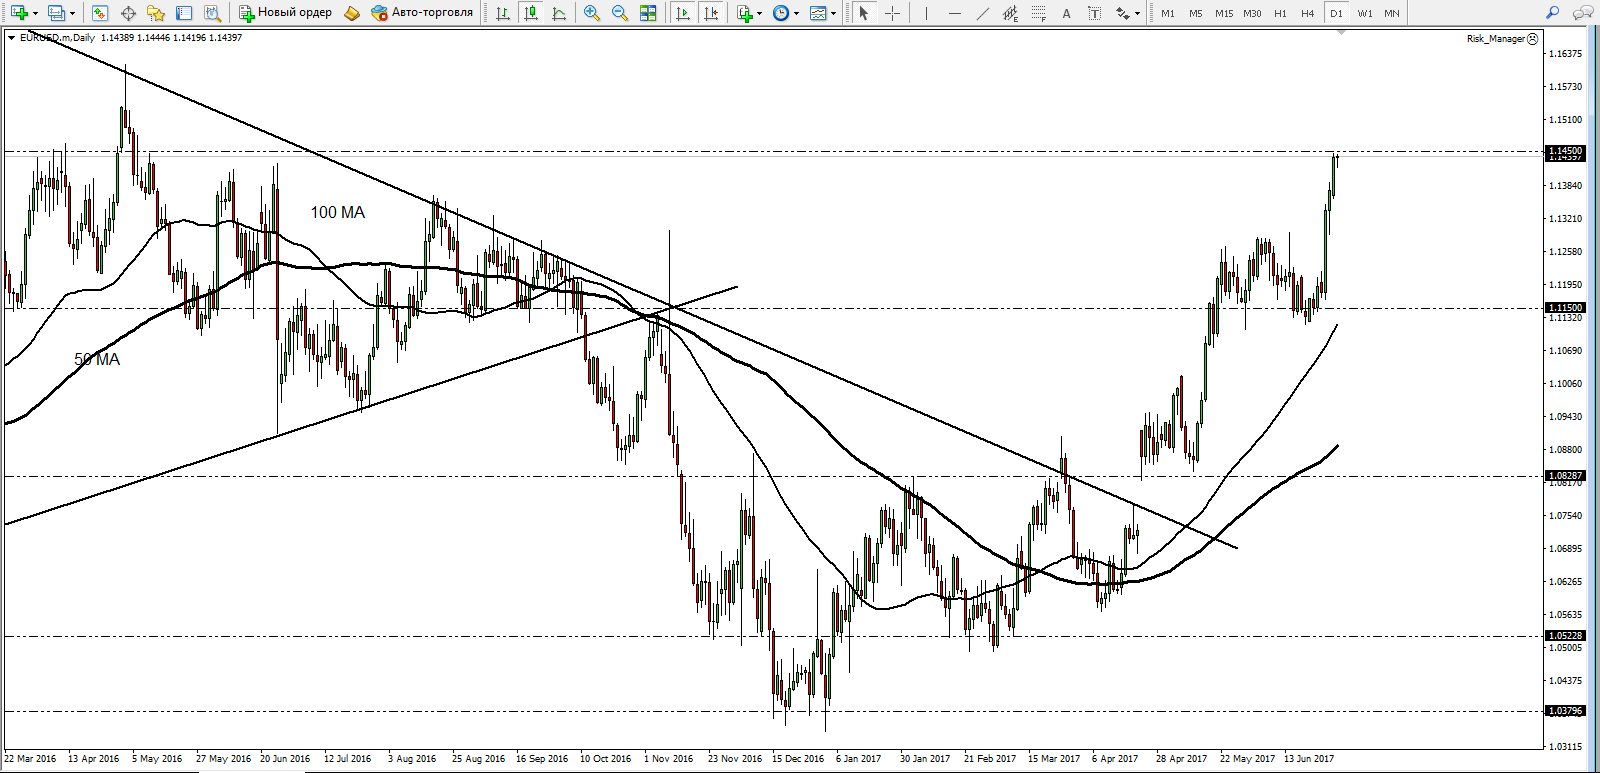This screenshot has width=1600, height=773.
Task: Open the Navigator star-folder icon
Action: click(x=156, y=13)
